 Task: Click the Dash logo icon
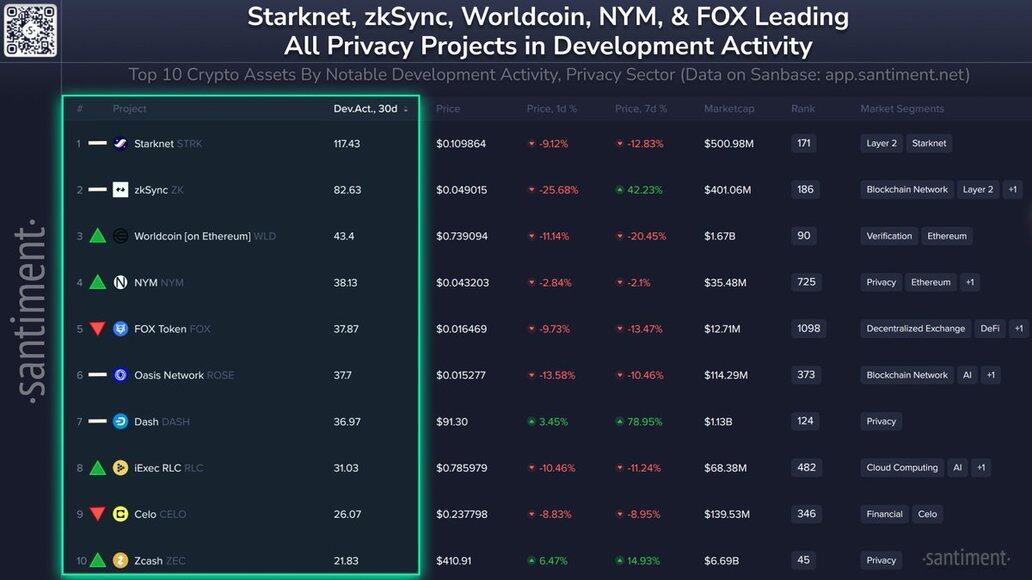[120, 421]
